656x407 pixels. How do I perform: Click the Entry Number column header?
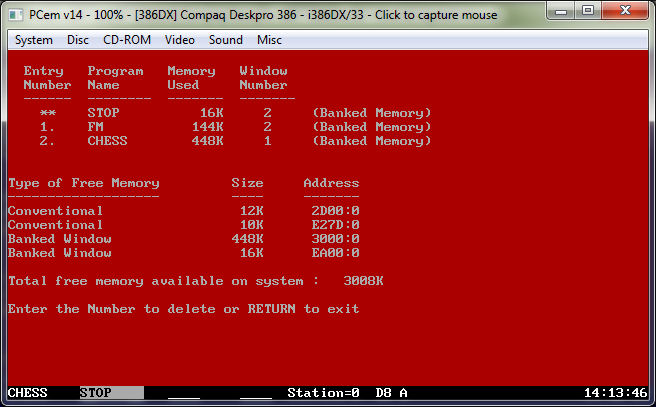pos(47,78)
